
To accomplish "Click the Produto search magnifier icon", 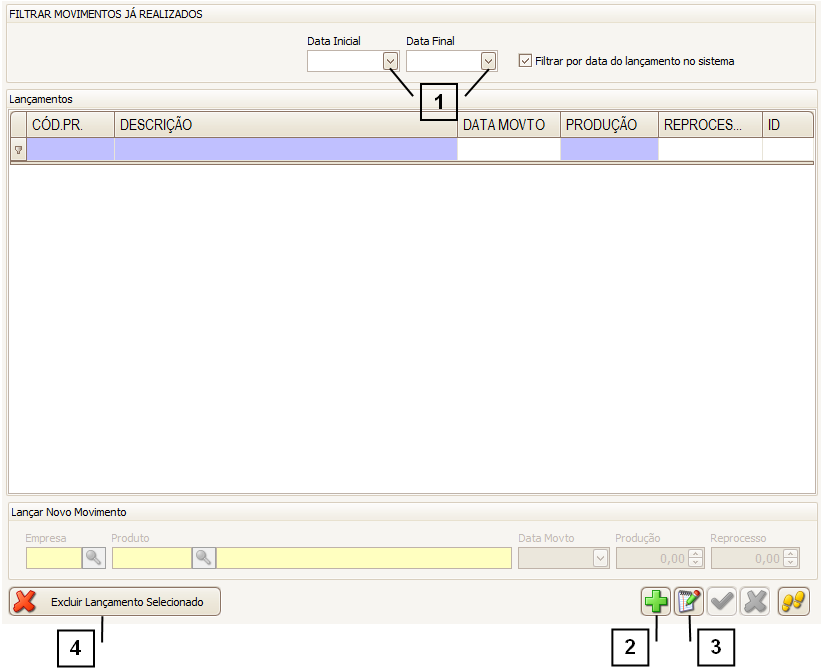I will 204,558.
